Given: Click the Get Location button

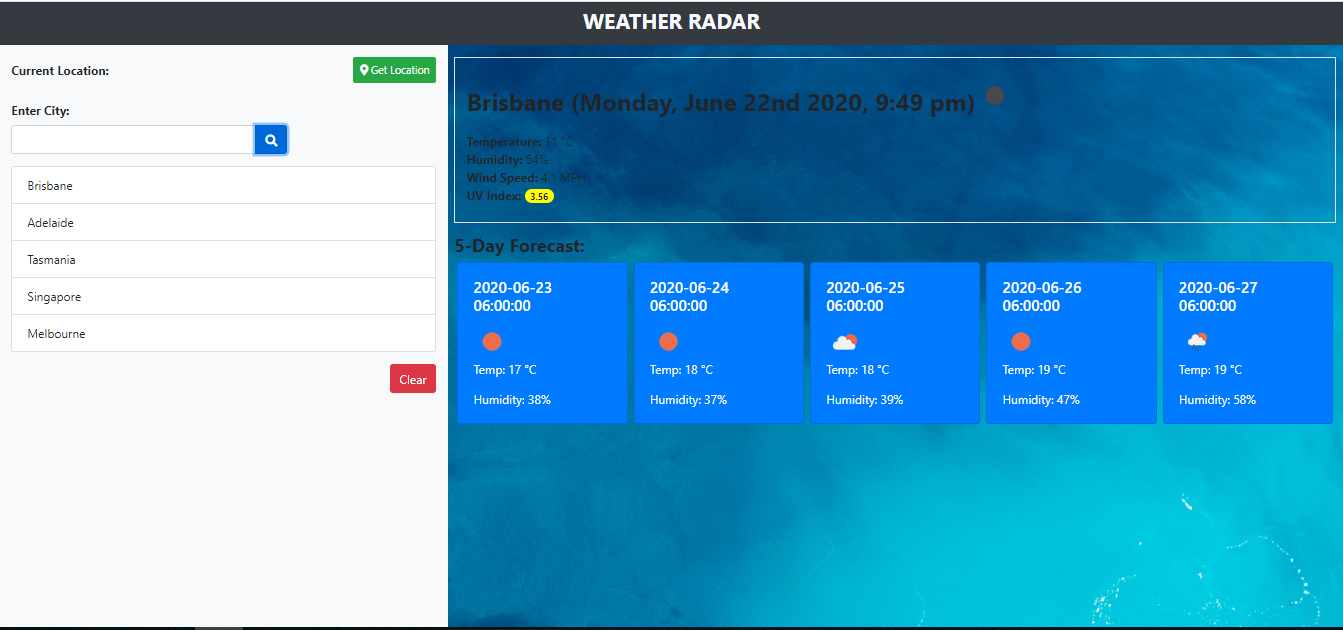Looking at the screenshot, I should pos(394,70).
